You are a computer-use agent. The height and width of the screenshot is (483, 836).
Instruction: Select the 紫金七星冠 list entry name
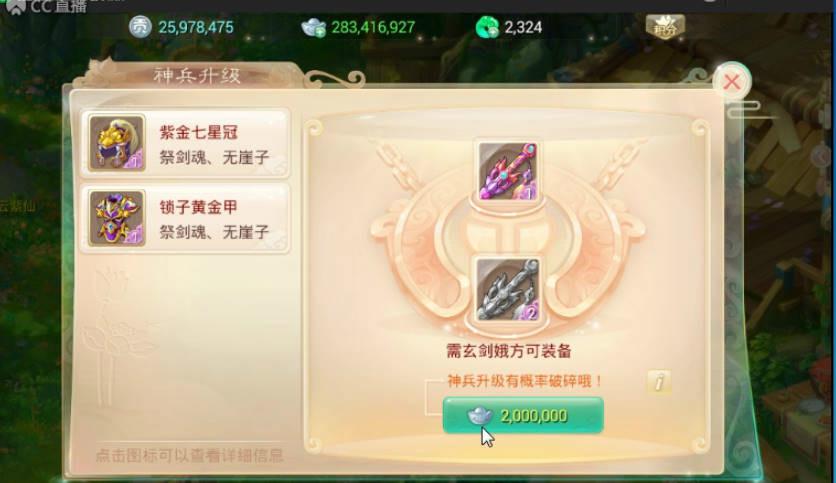coord(198,132)
